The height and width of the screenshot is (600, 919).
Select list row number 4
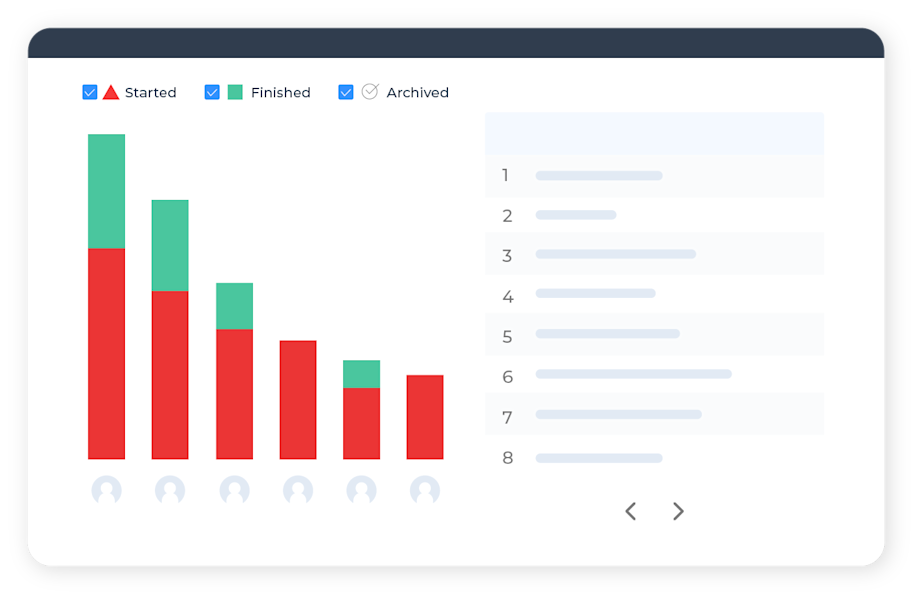(655, 294)
